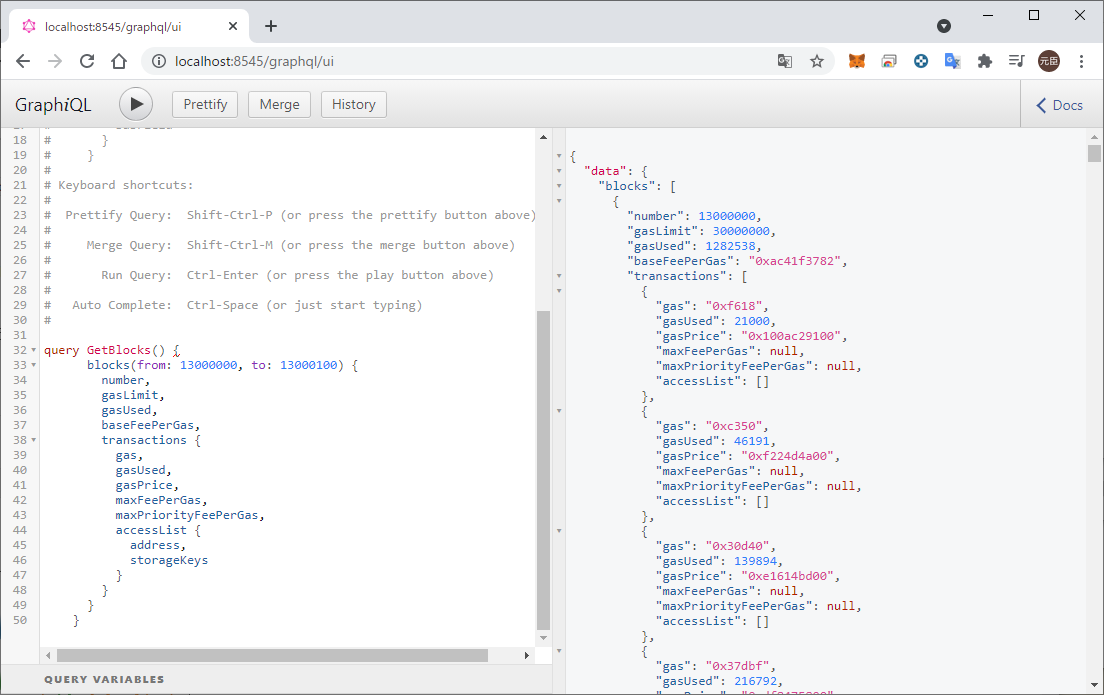
Task: Collapse the transactions fold on line 38
Action: [34, 440]
